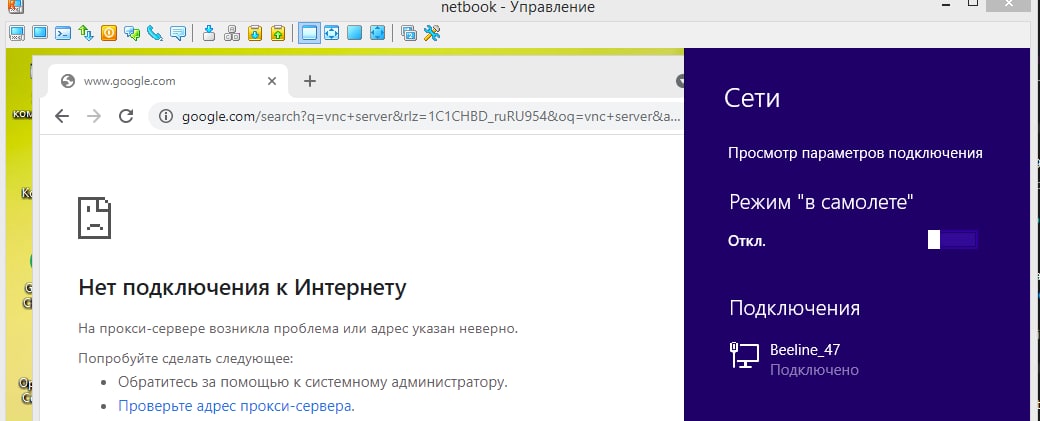Switch to full screen stretched mode
Image resolution: width=1040 pixels, height=421 pixels.
(x=377, y=32)
